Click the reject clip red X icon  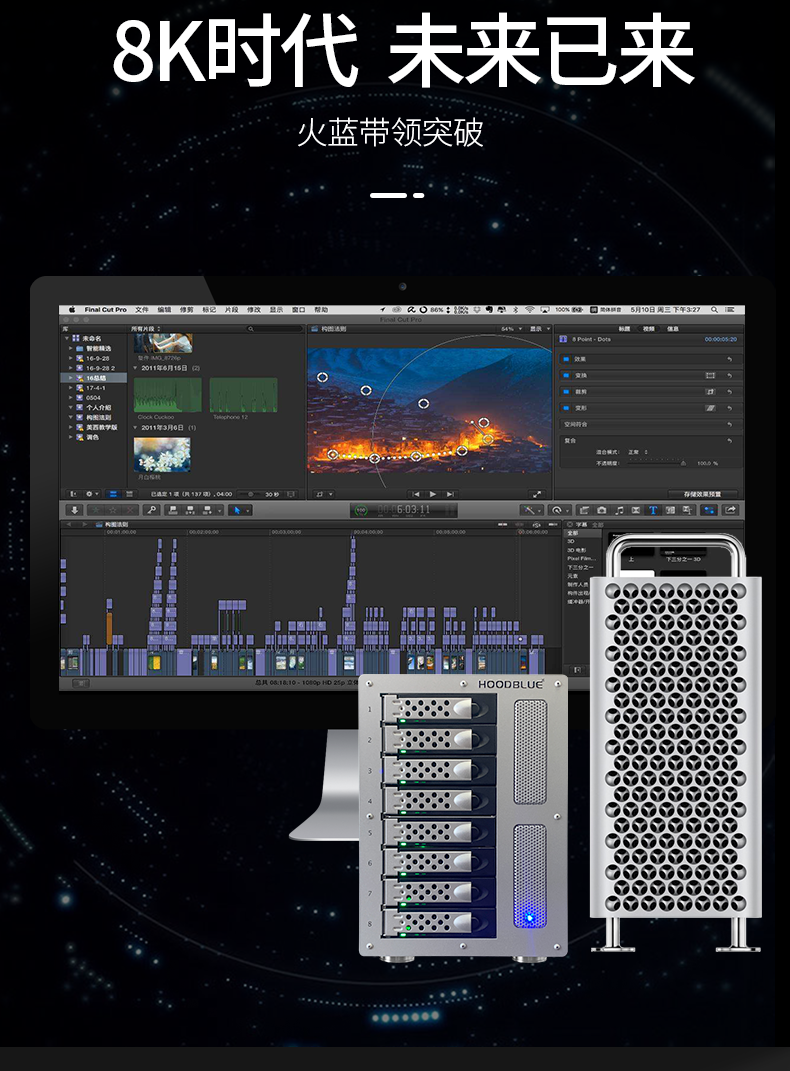click(130, 510)
